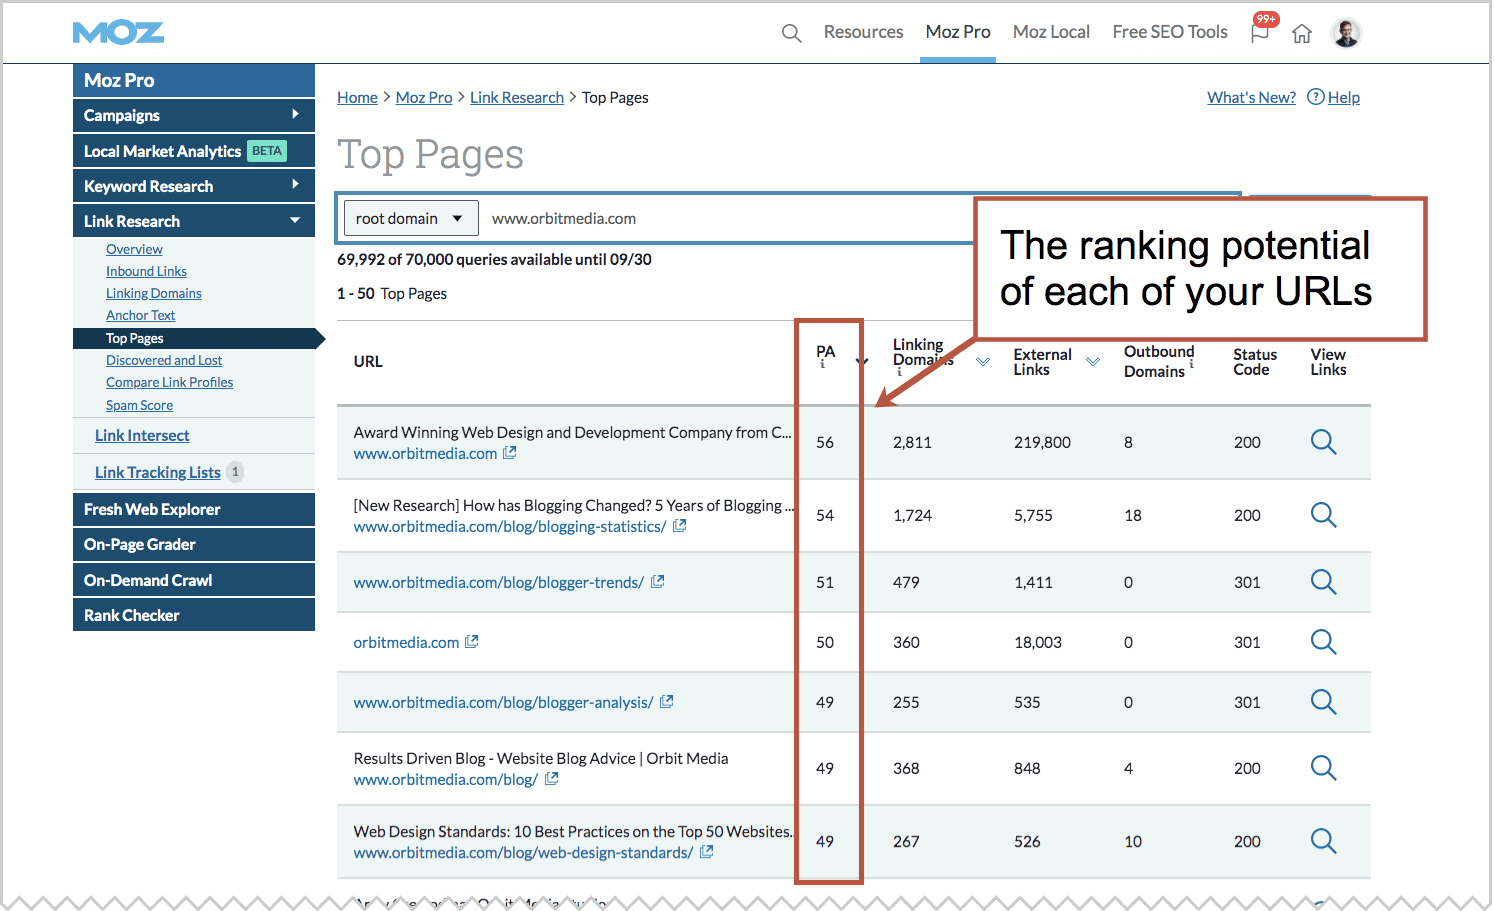Open Discovered and Lost link
This screenshot has height=911, width=1494.
pos(164,360)
